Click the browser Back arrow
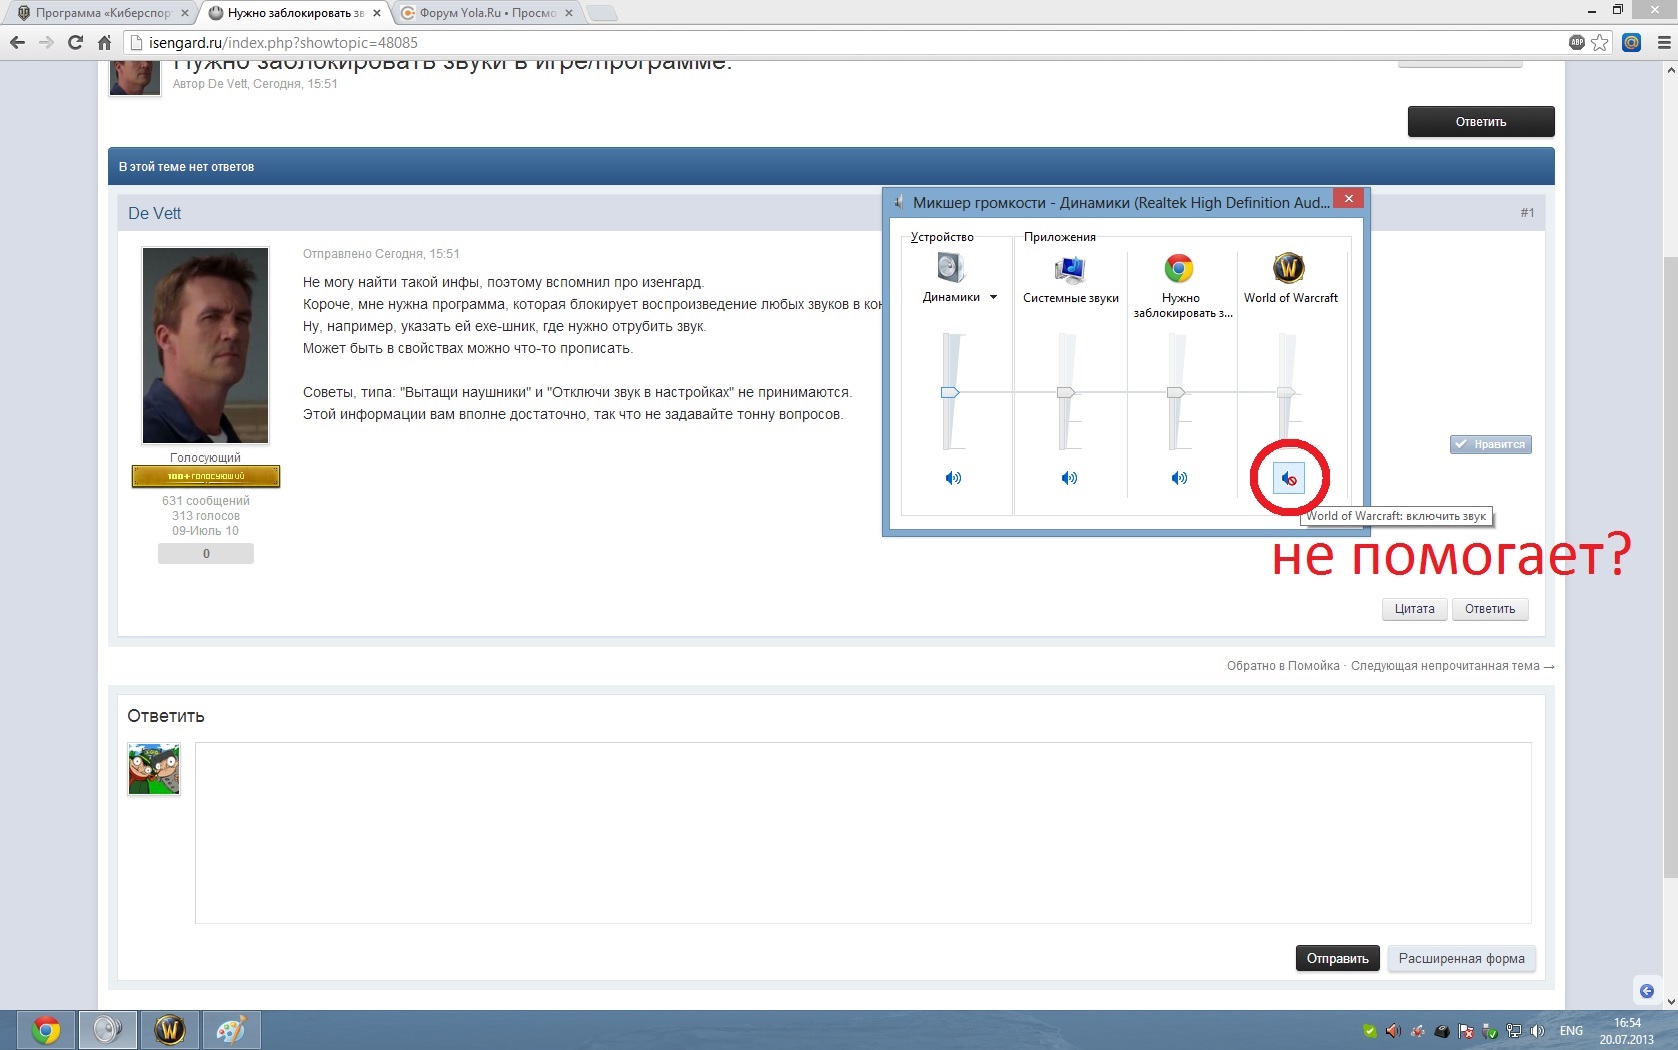This screenshot has width=1678, height=1050. coord(17,42)
